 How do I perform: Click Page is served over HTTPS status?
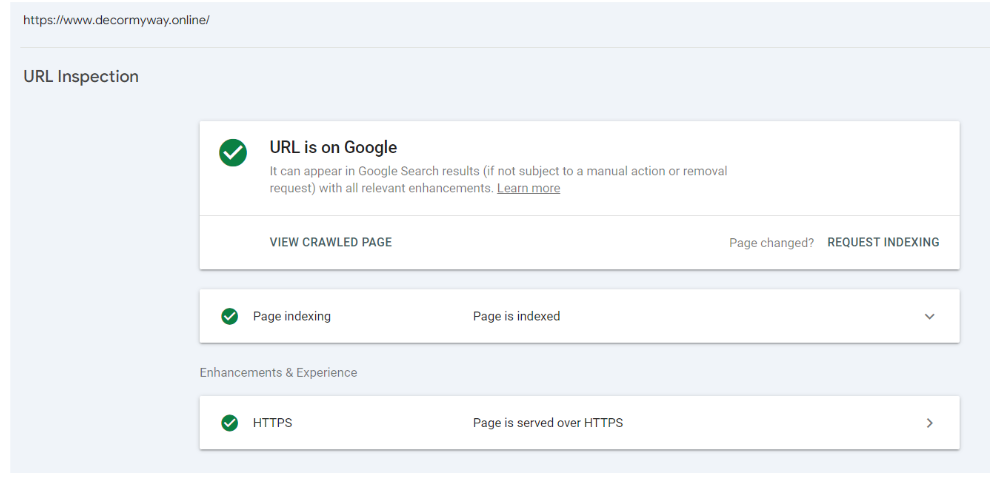(x=548, y=423)
